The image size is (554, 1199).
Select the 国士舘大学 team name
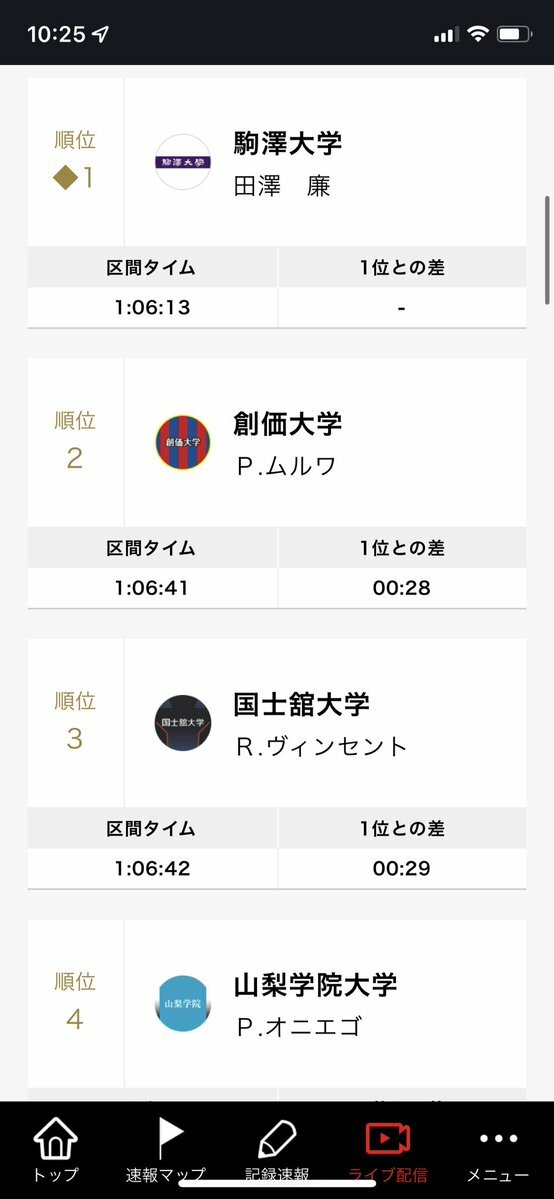pyautogui.click(x=301, y=703)
